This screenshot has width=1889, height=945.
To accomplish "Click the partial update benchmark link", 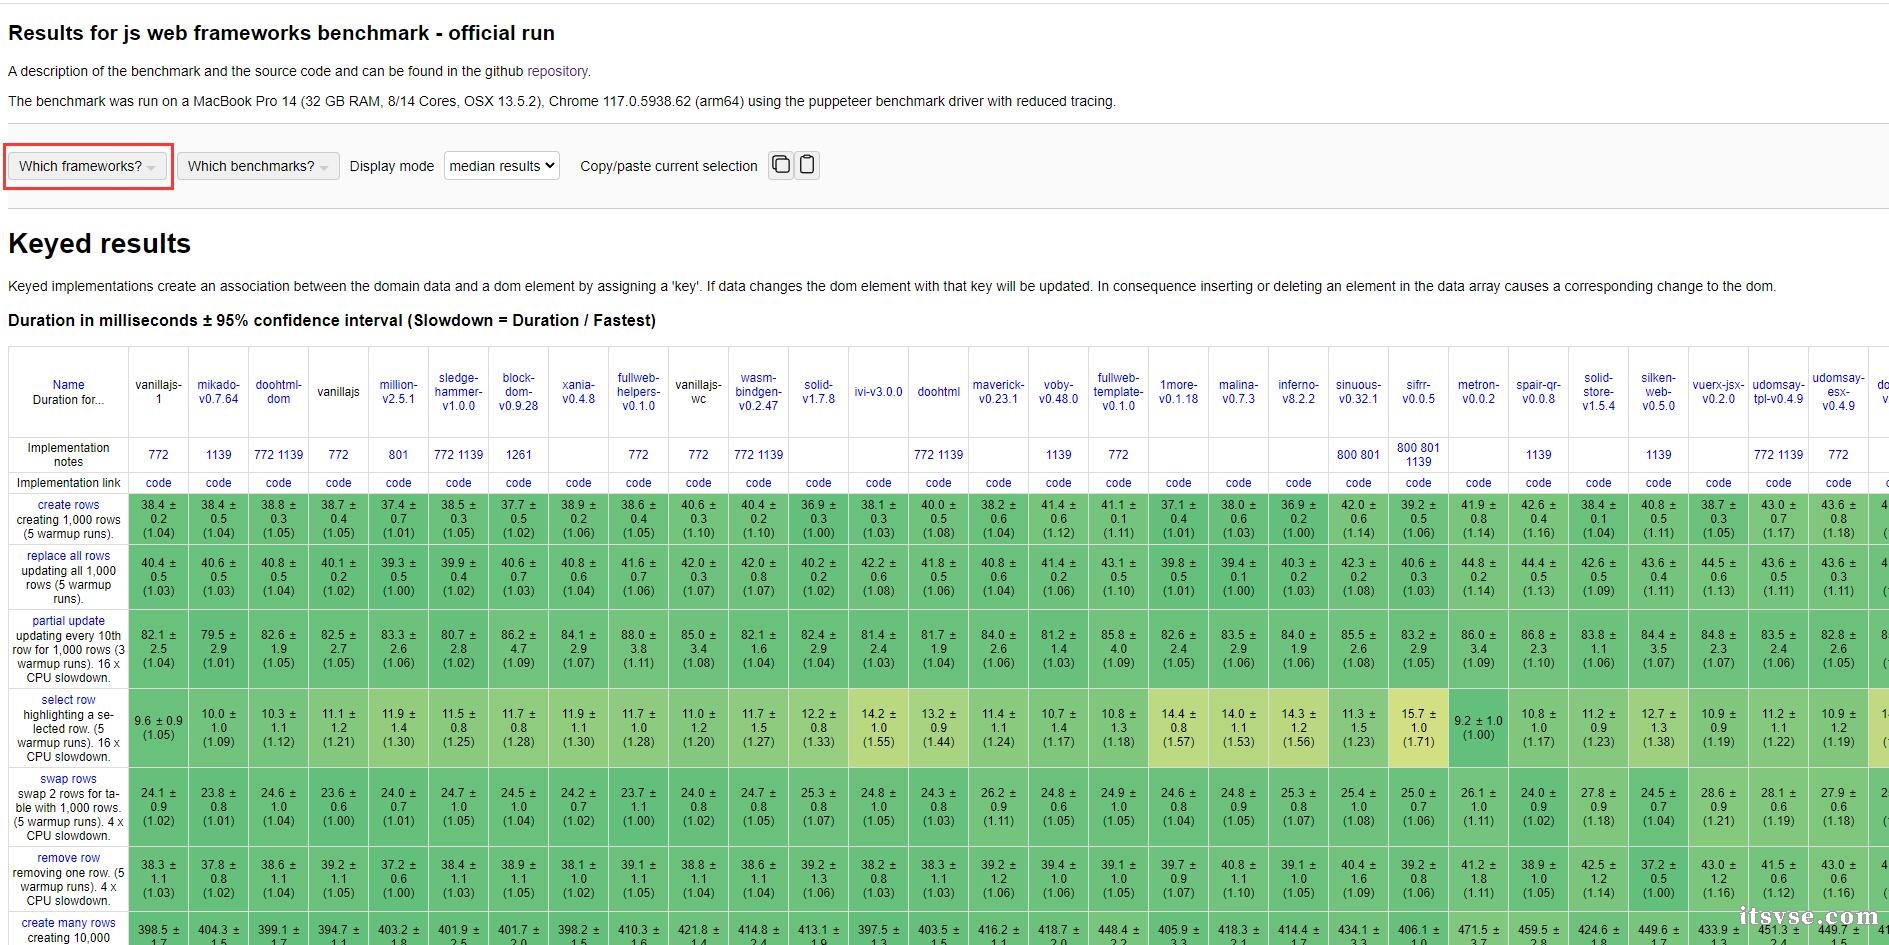I will pos(68,621).
